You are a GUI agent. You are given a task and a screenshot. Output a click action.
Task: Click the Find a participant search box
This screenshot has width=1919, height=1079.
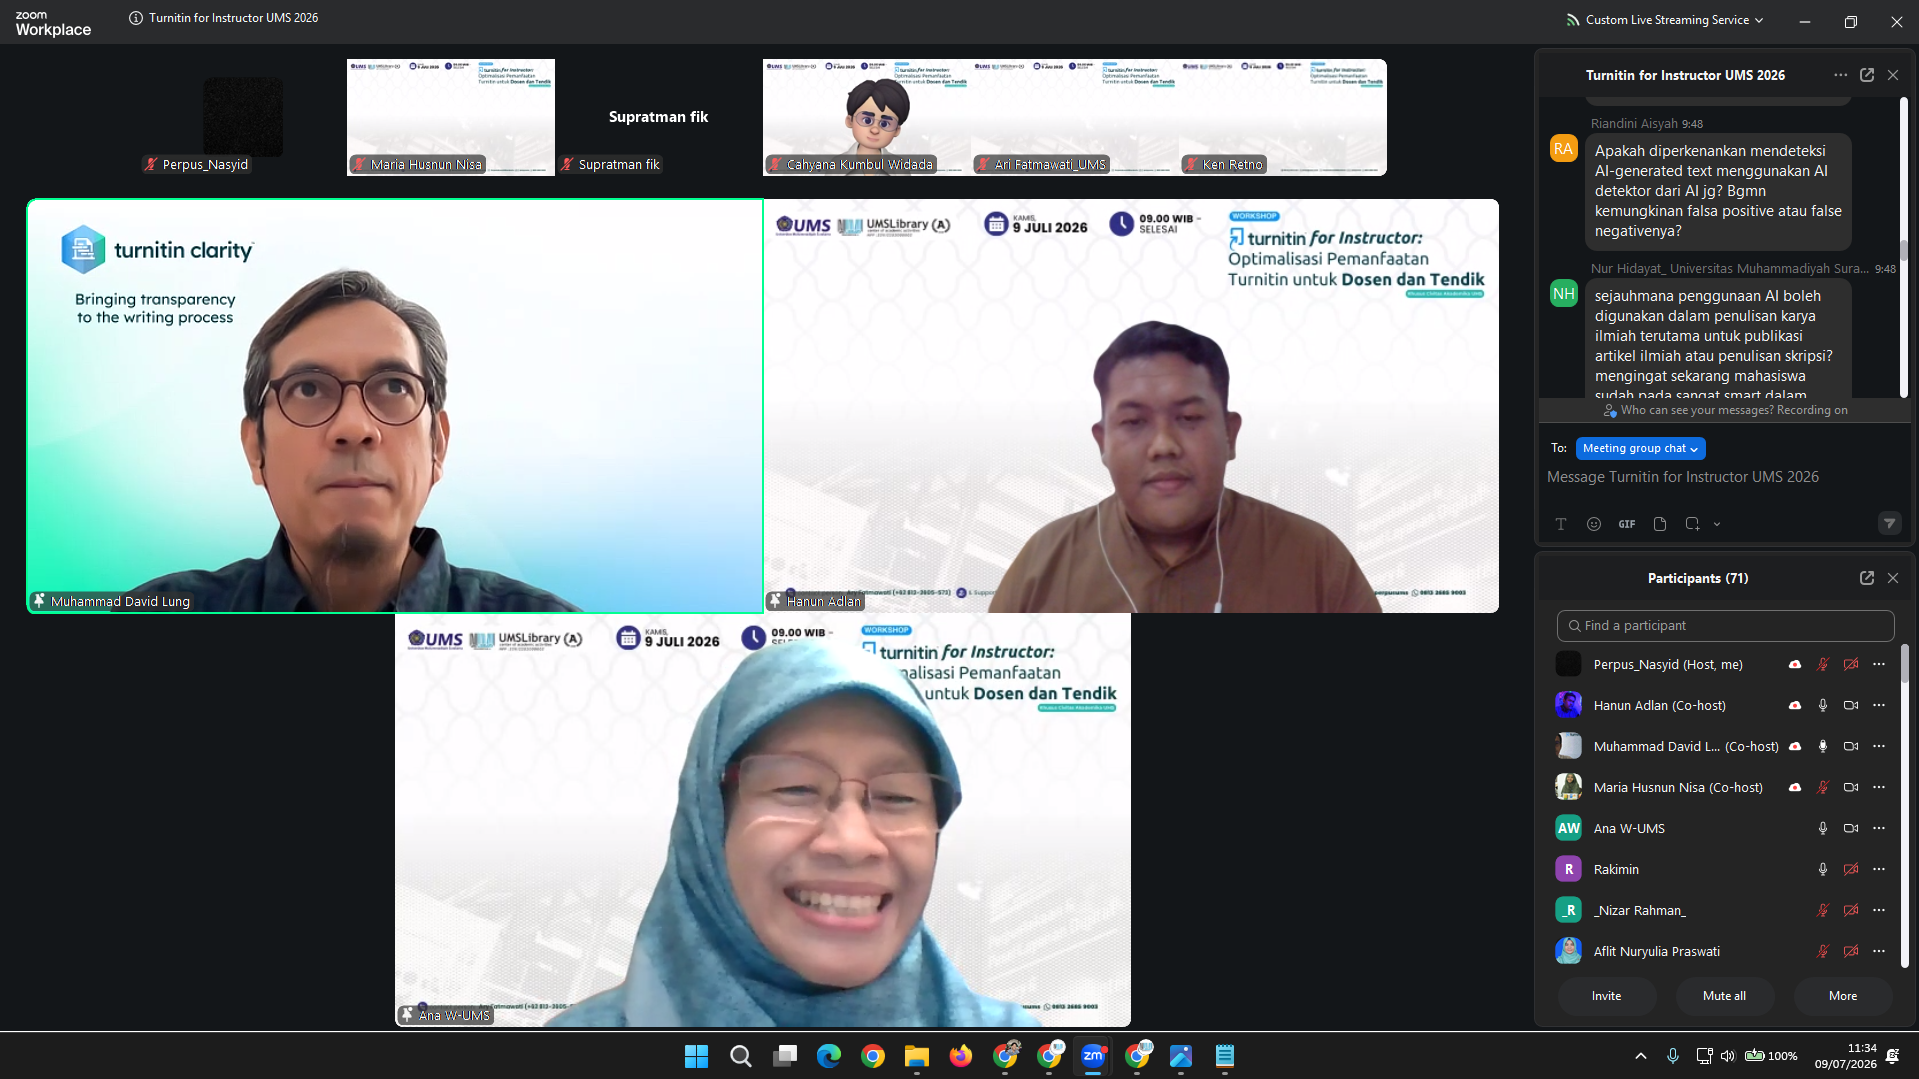coord(1725,626)
